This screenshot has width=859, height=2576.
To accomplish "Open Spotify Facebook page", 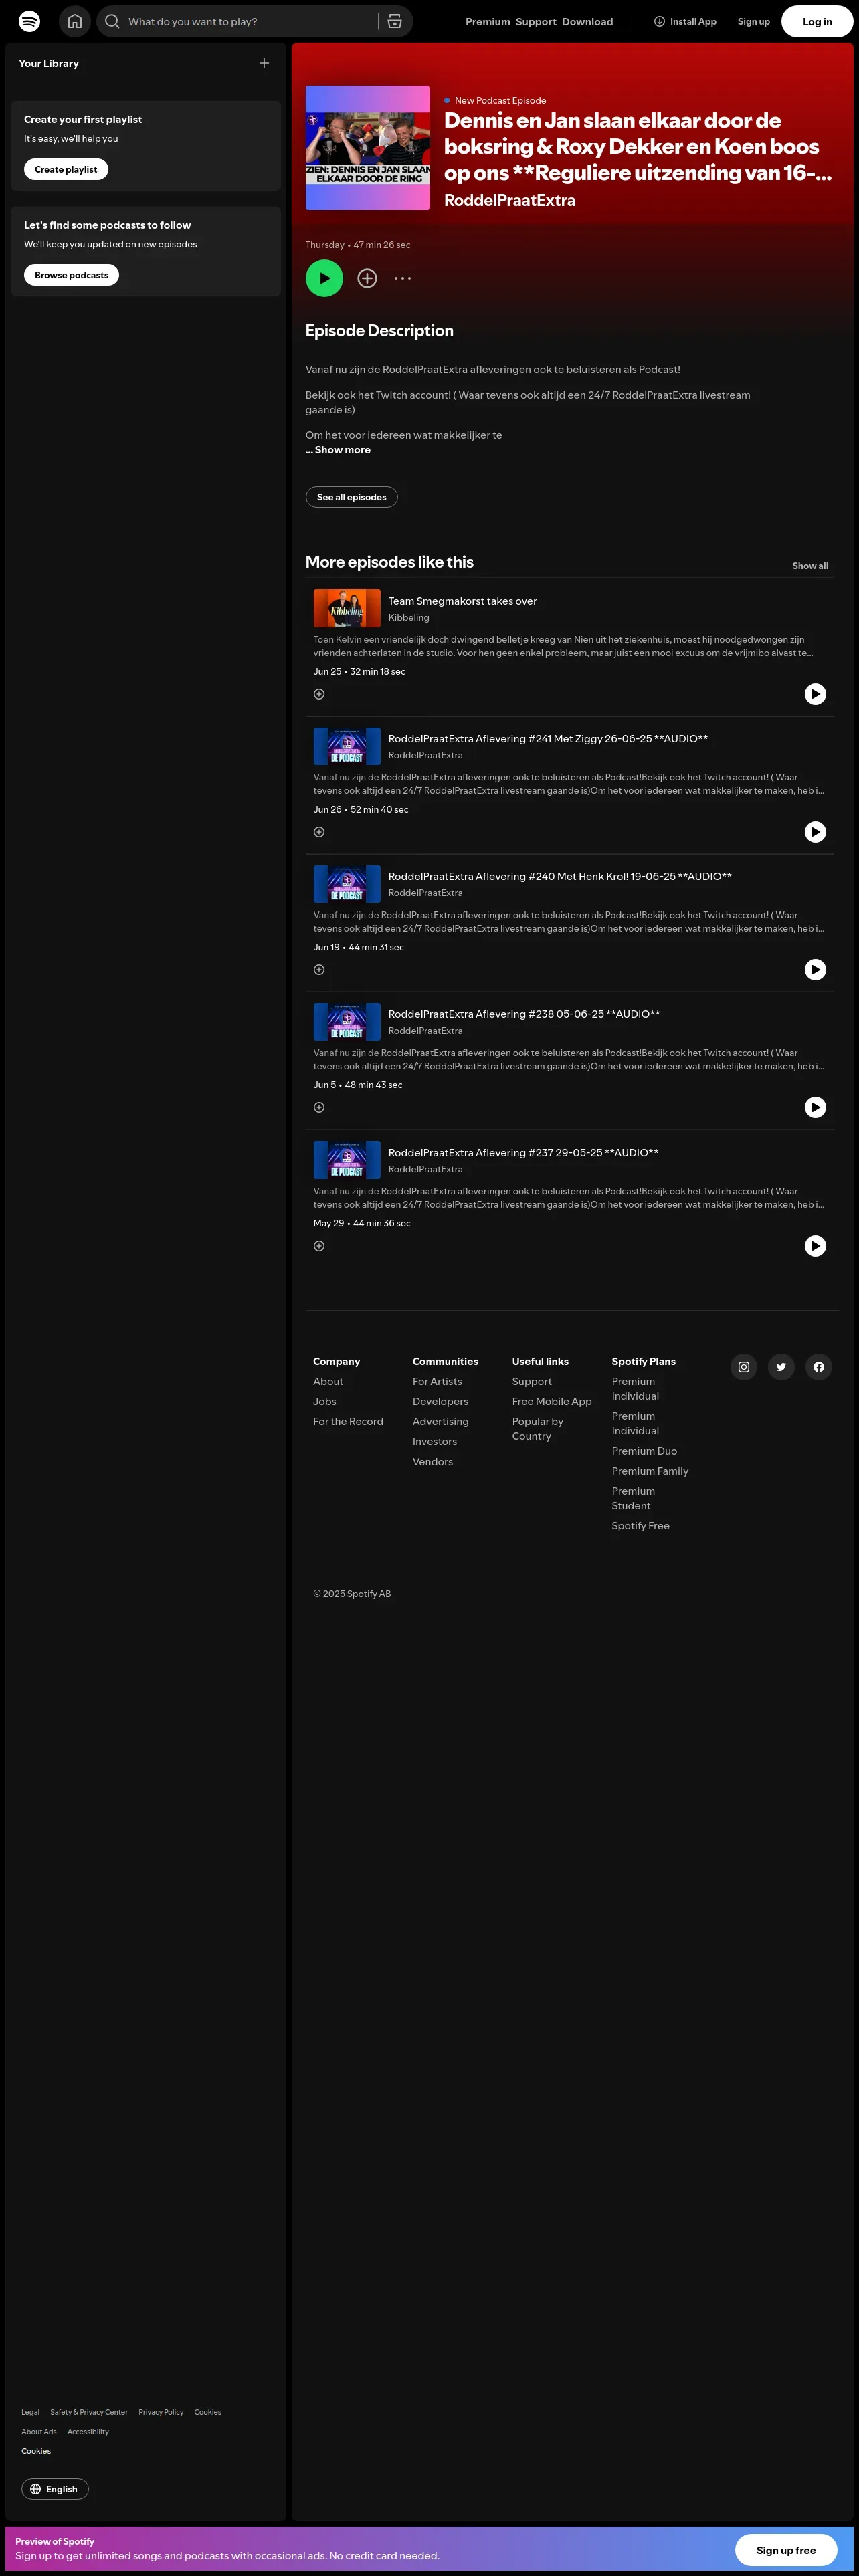I will 819,1367.
